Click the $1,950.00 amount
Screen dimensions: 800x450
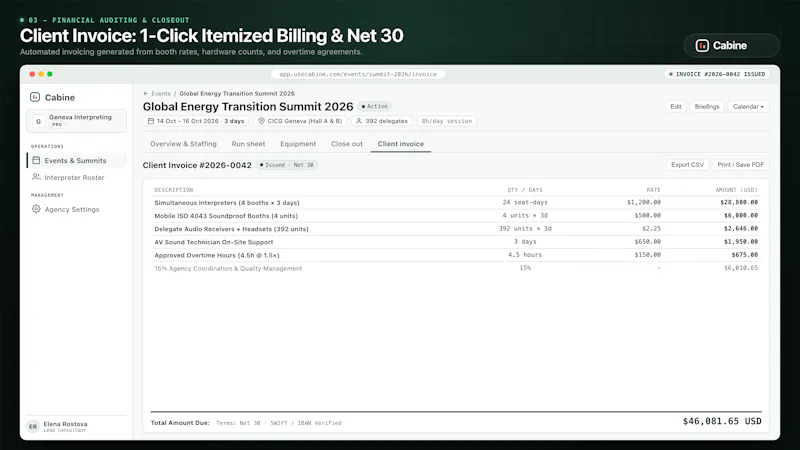click(741, 242)
